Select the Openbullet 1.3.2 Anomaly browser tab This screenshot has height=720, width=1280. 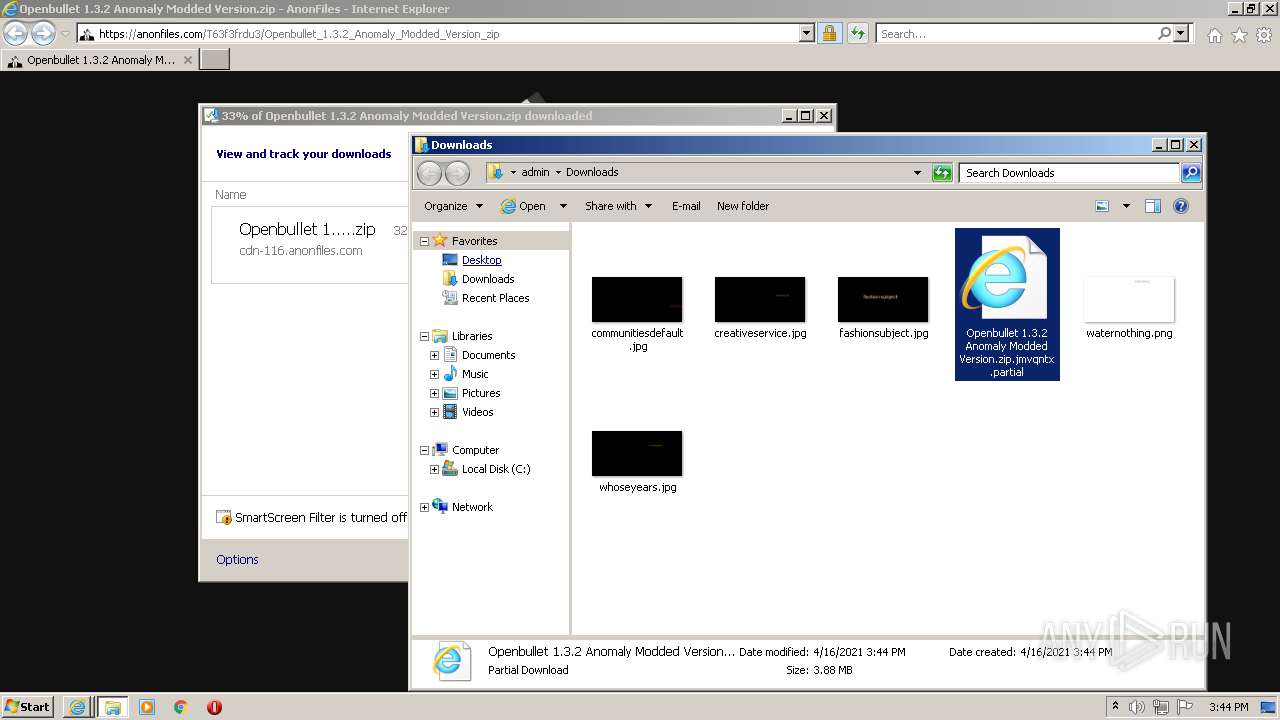click(98, 60)
